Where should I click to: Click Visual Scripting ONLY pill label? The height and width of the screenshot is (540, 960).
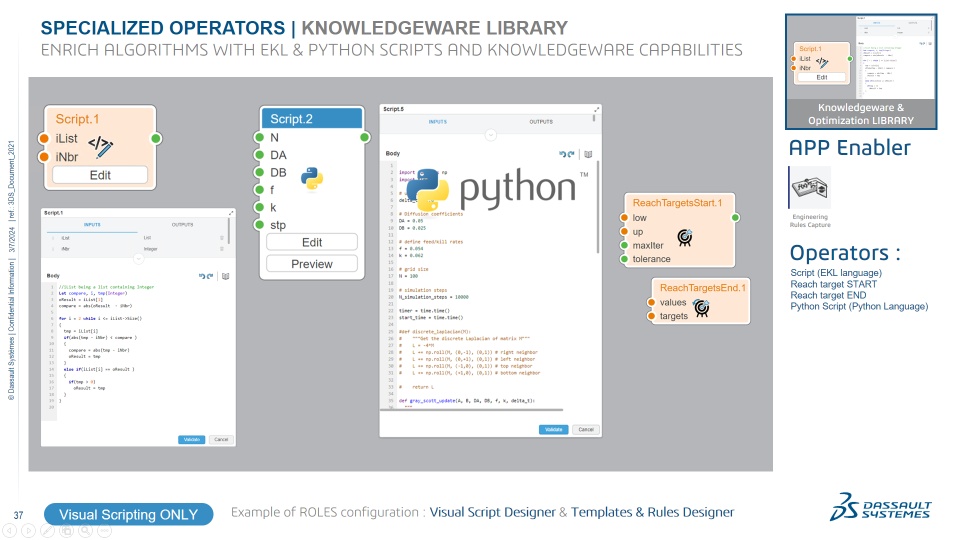pyautogui.click(x=129, y=514)
